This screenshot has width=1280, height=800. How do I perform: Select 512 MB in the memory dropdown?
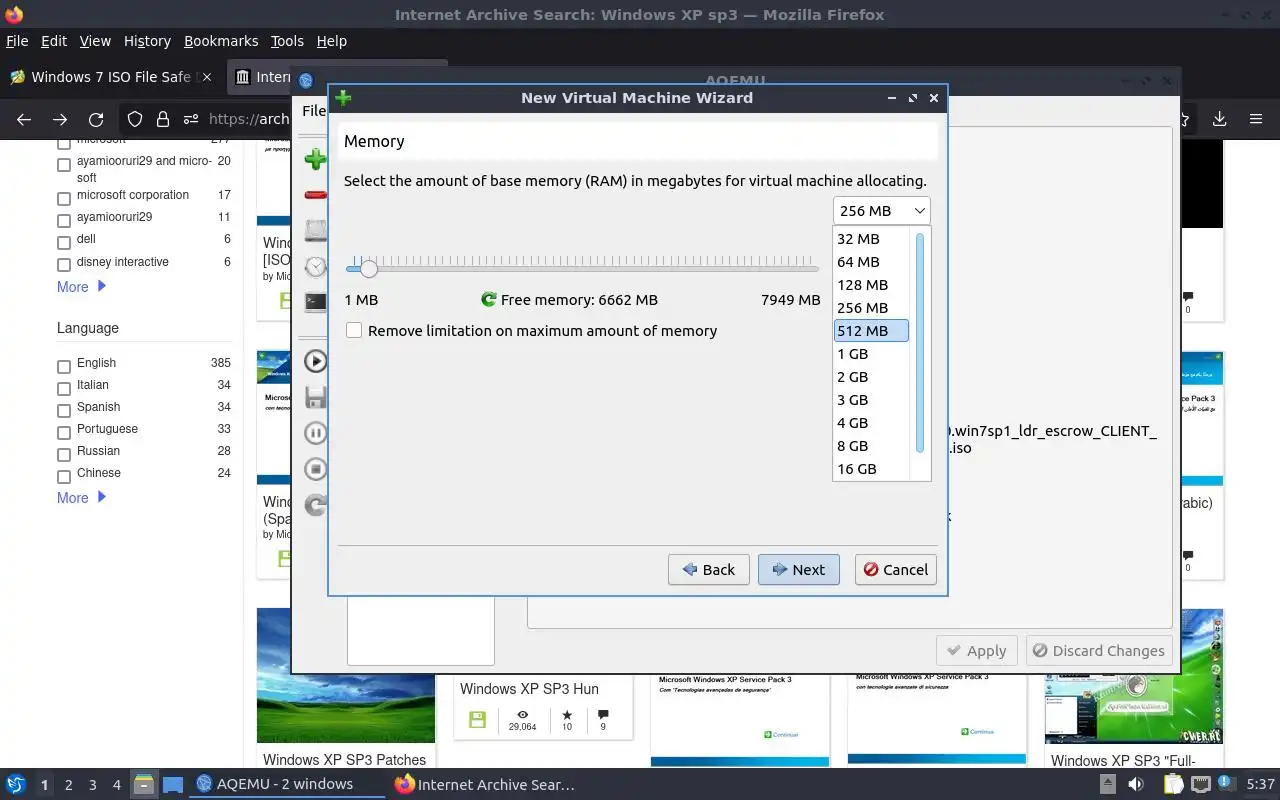point(871,330)
